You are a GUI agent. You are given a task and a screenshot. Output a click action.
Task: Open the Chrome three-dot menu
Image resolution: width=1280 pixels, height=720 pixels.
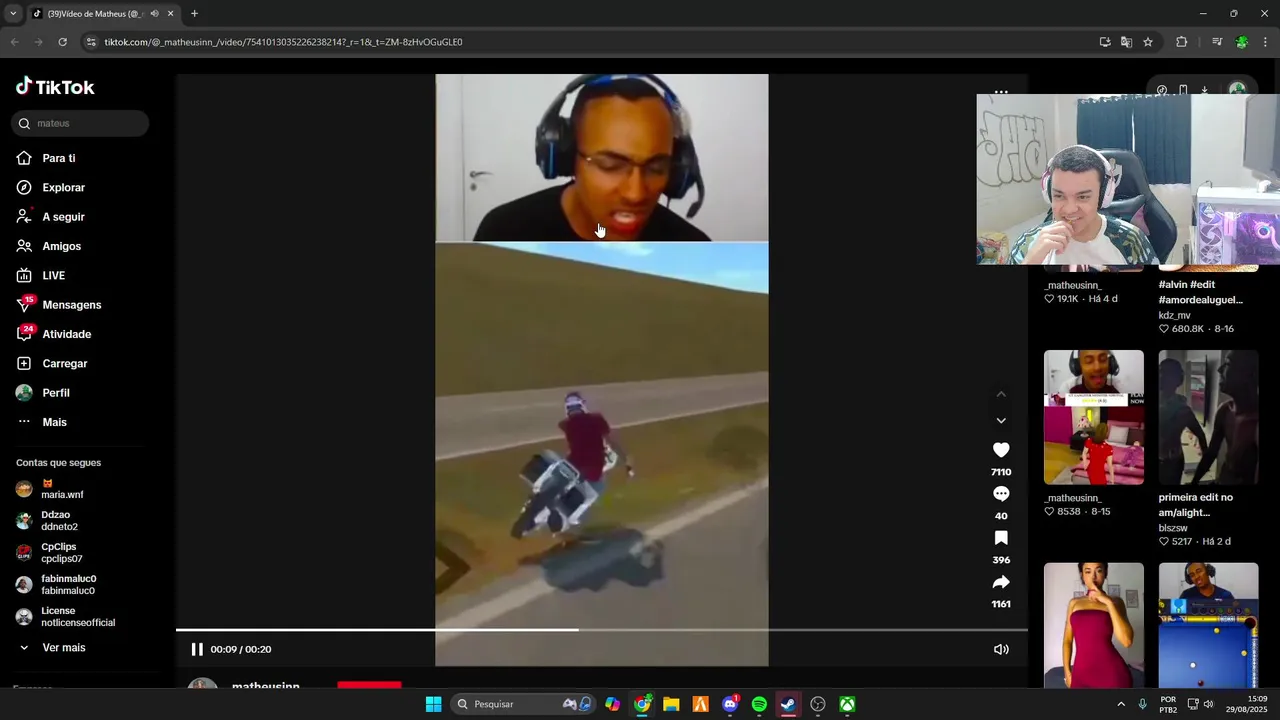click(x=1266, y=42)
